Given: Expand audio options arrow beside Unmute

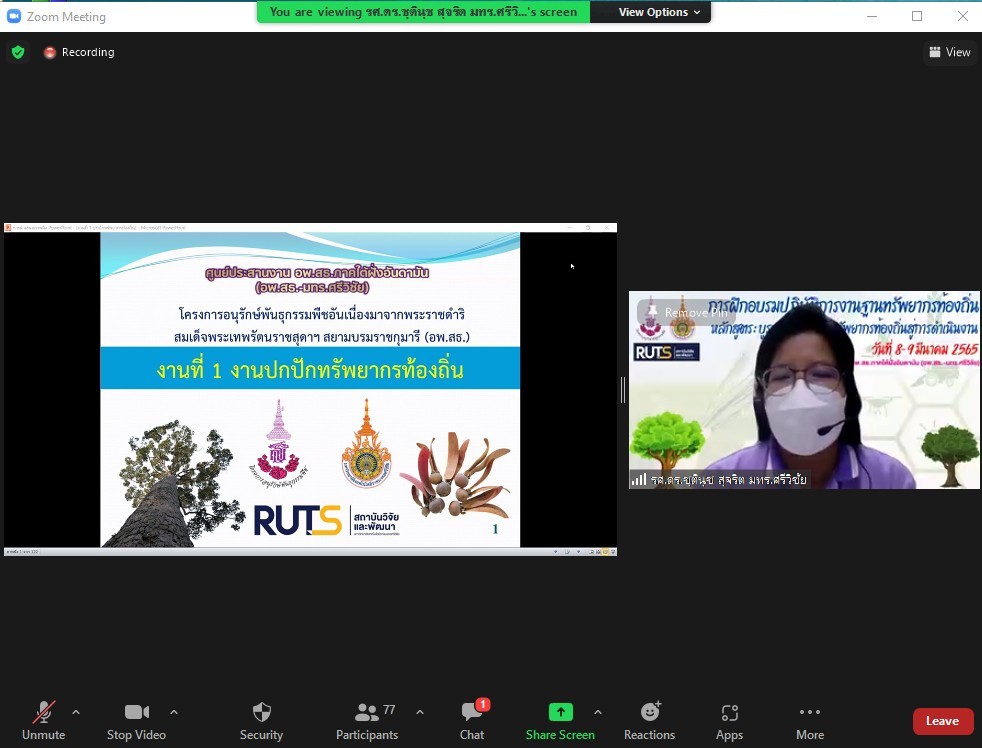Looking at the screenshot, I should 76,712.
